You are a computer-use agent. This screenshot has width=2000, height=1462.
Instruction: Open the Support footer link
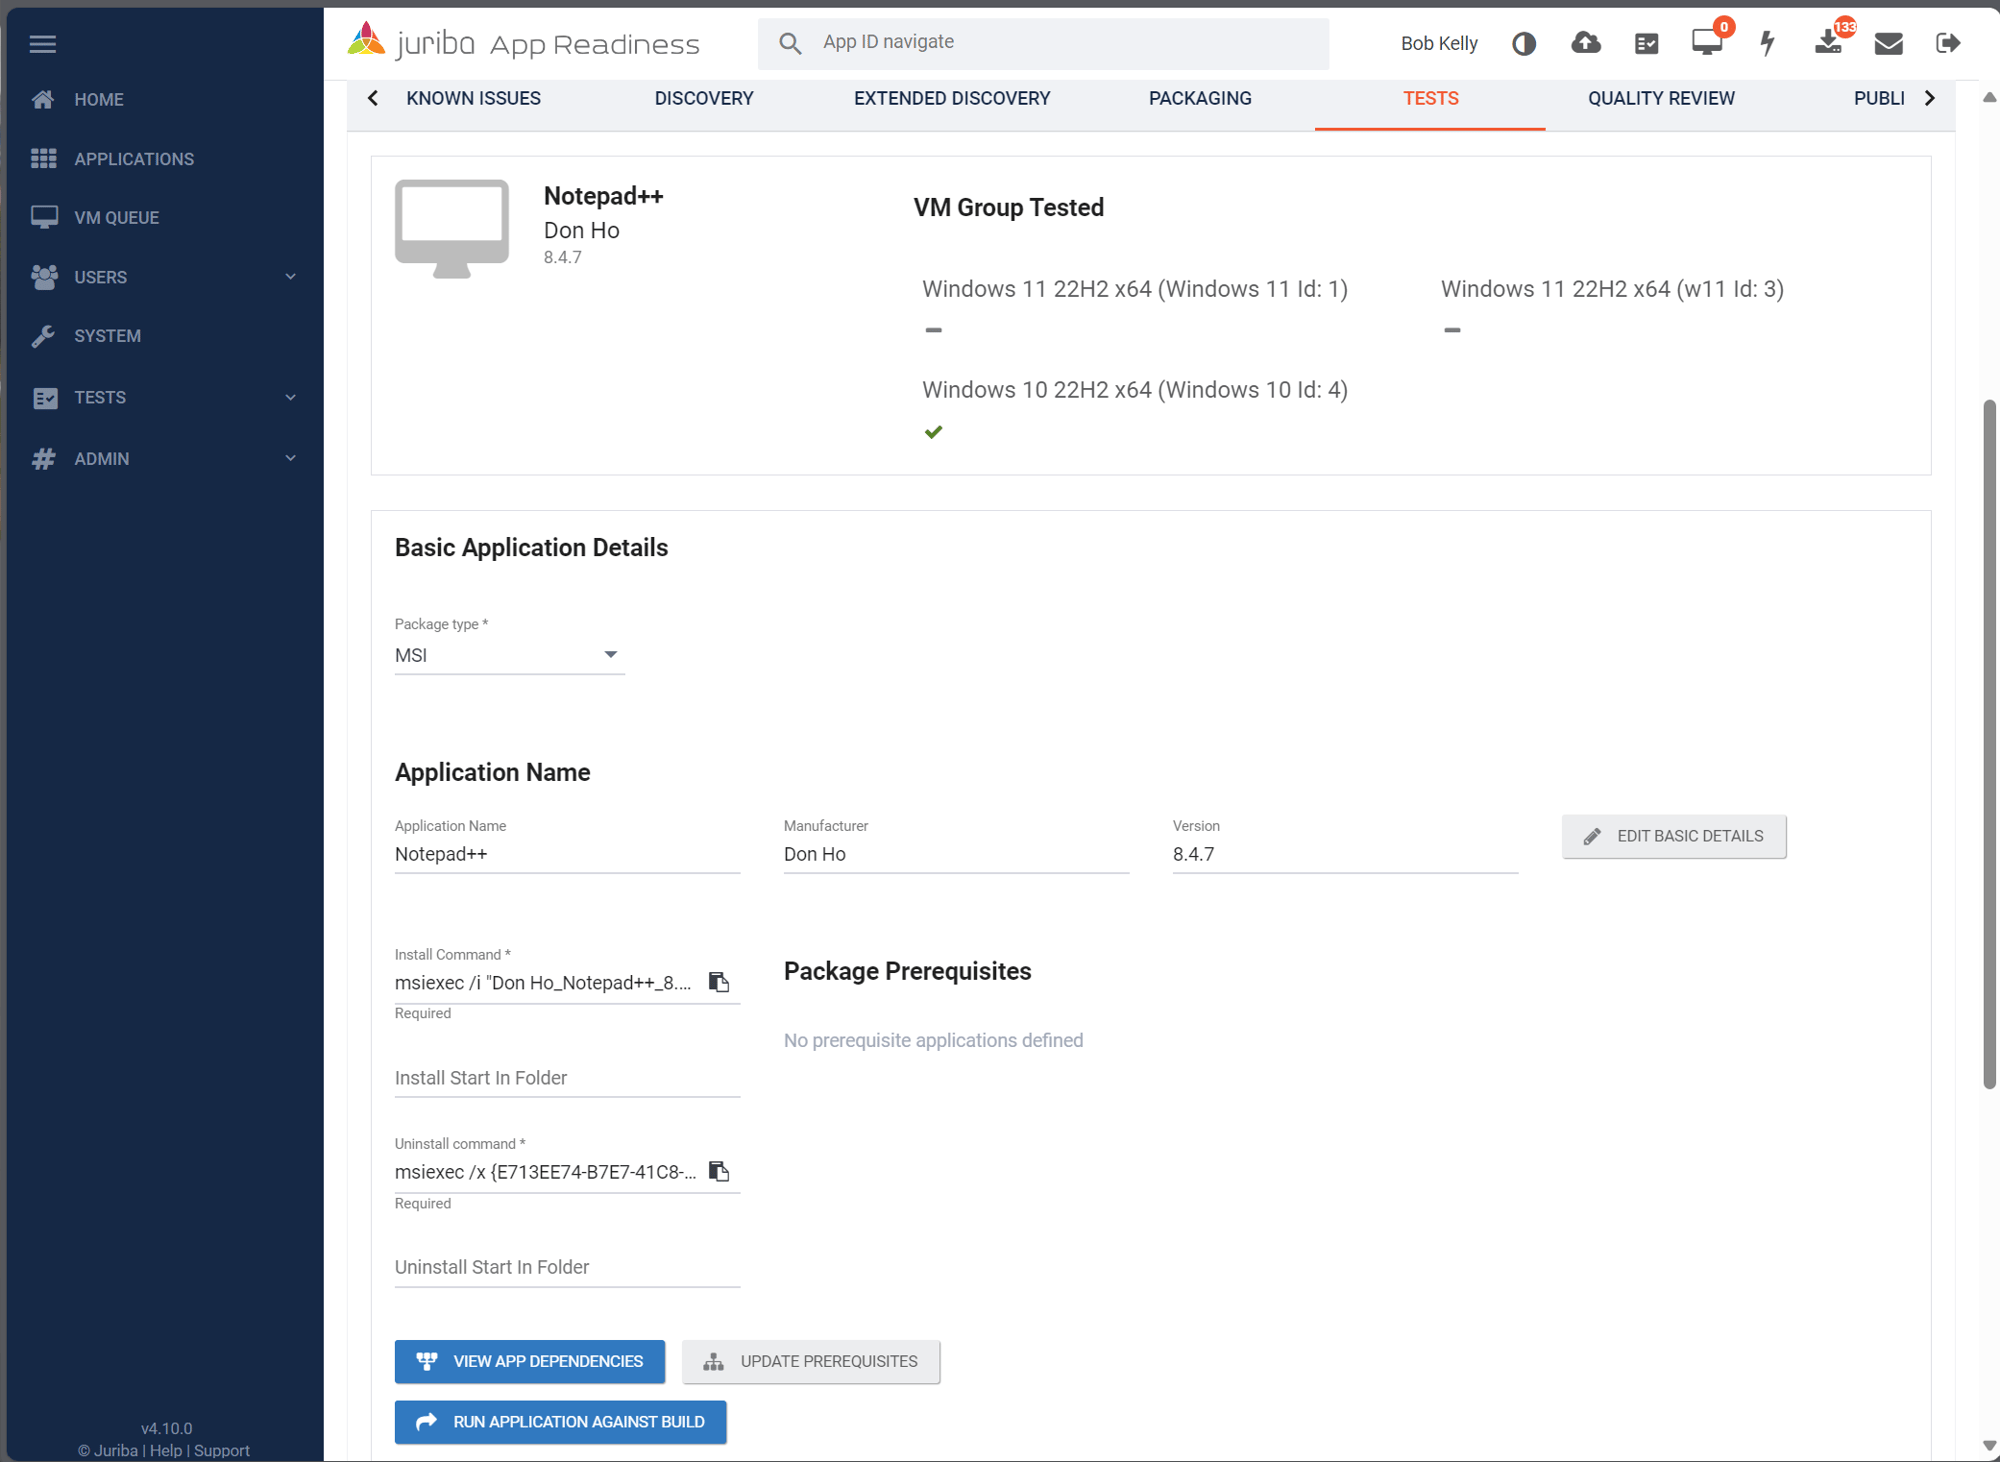(222, 1450)
